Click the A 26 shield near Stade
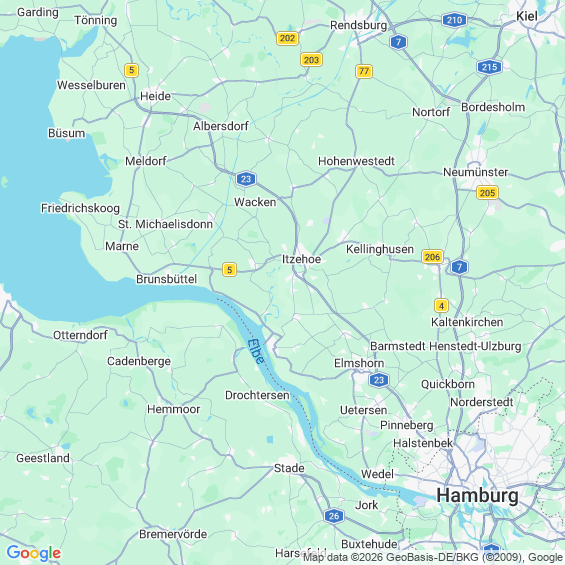 point(334,516)
